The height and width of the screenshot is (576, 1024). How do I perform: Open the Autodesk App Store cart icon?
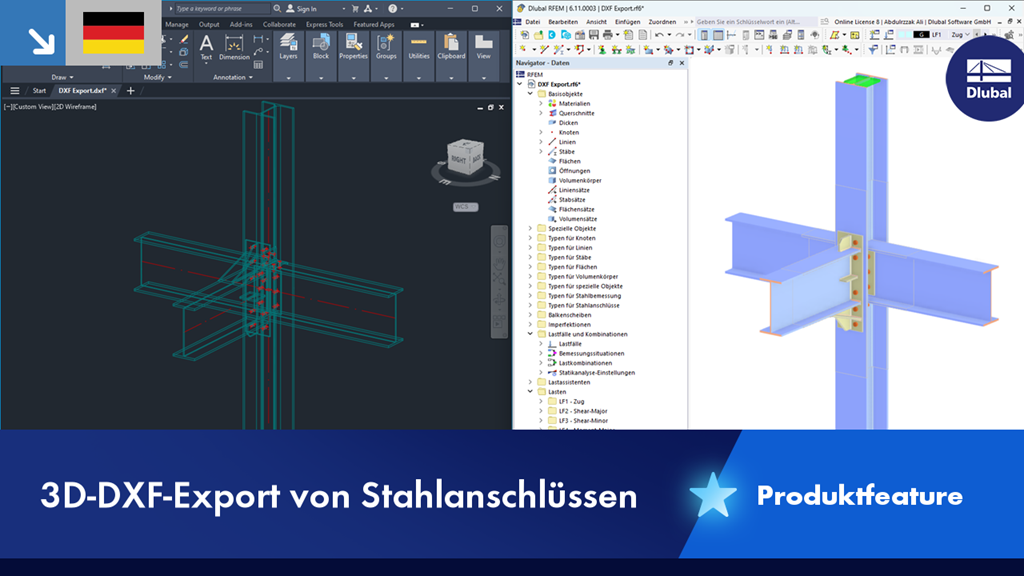[355, 8]
